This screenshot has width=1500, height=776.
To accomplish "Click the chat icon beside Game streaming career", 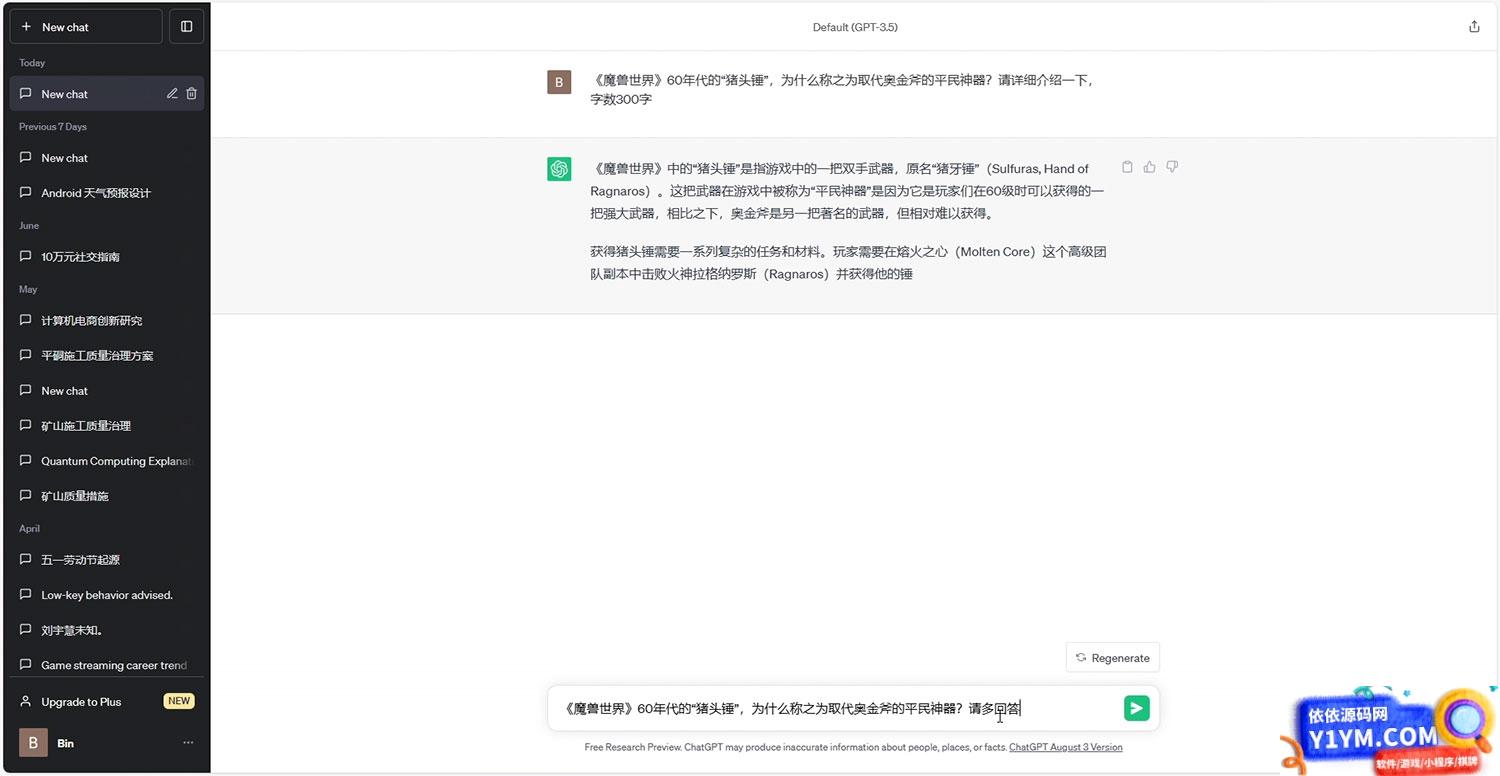I will (x=26, y=665).
